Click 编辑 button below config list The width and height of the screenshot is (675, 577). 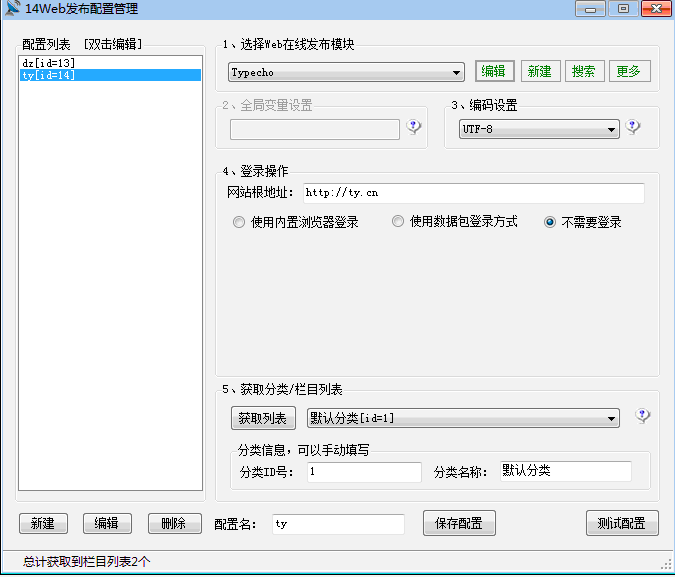tap(107, 524)
